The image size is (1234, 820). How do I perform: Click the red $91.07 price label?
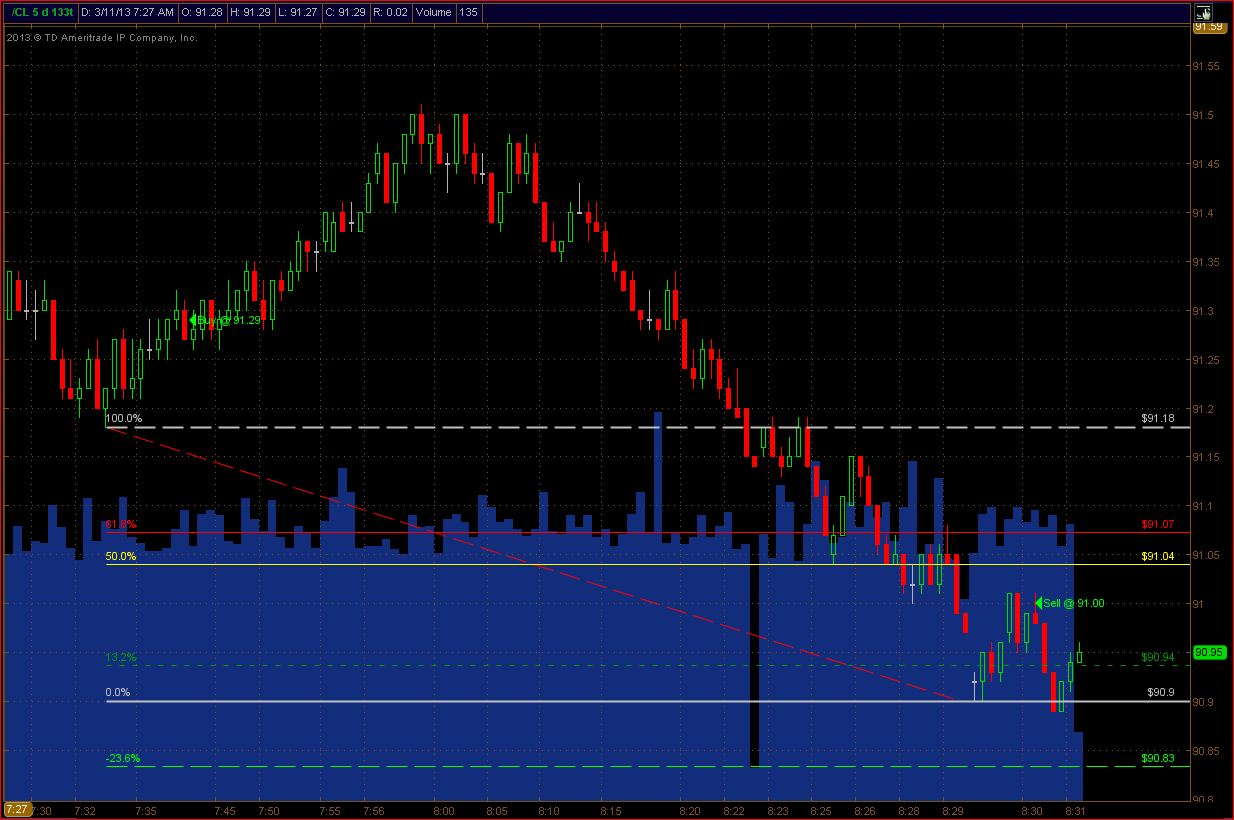pos(1158,524)
